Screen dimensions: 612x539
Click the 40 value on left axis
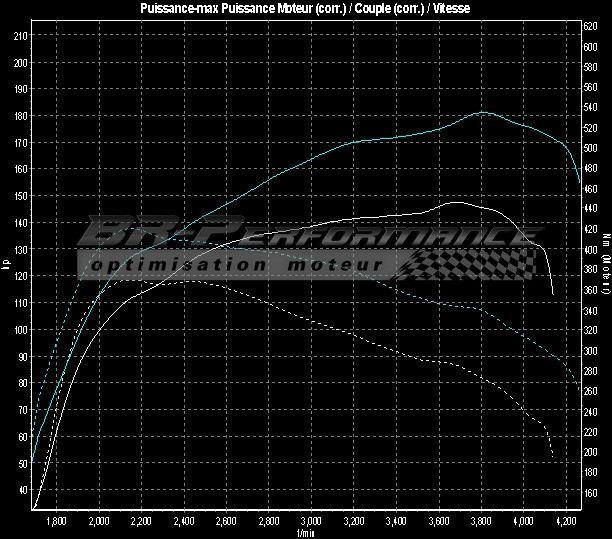point(22,490)
